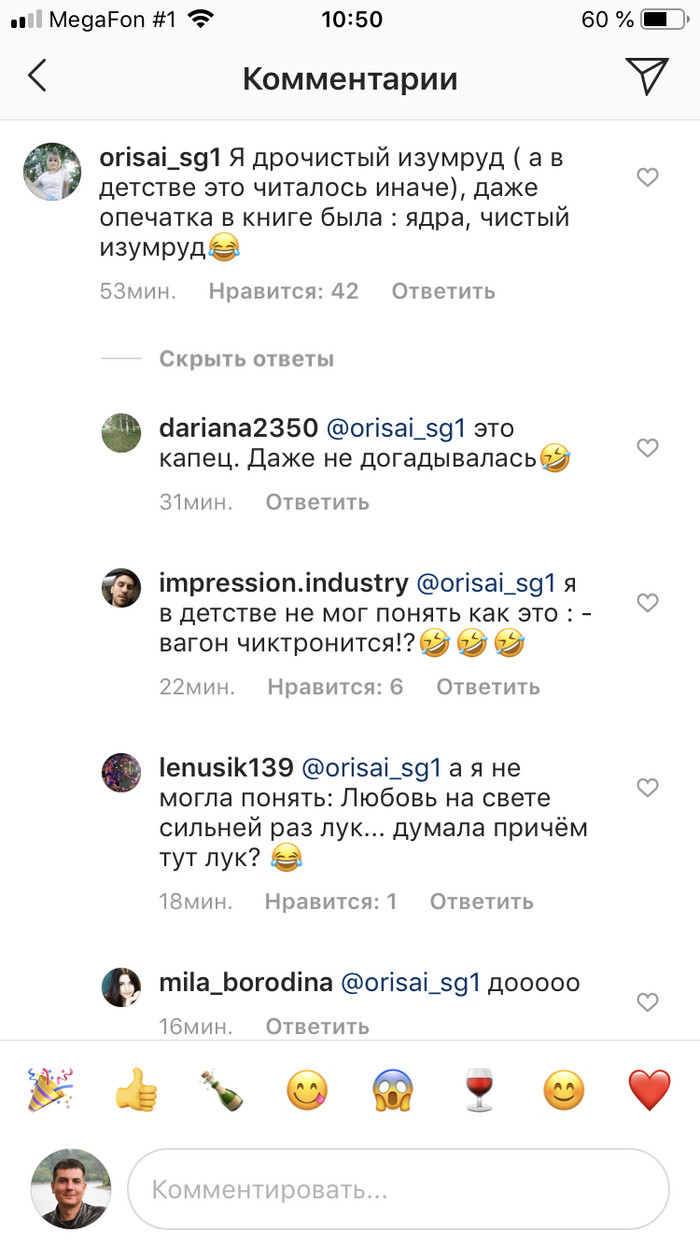Tap the Комментировать input field
Viewport: 700px width, 1245px height.
[398, 1190]
